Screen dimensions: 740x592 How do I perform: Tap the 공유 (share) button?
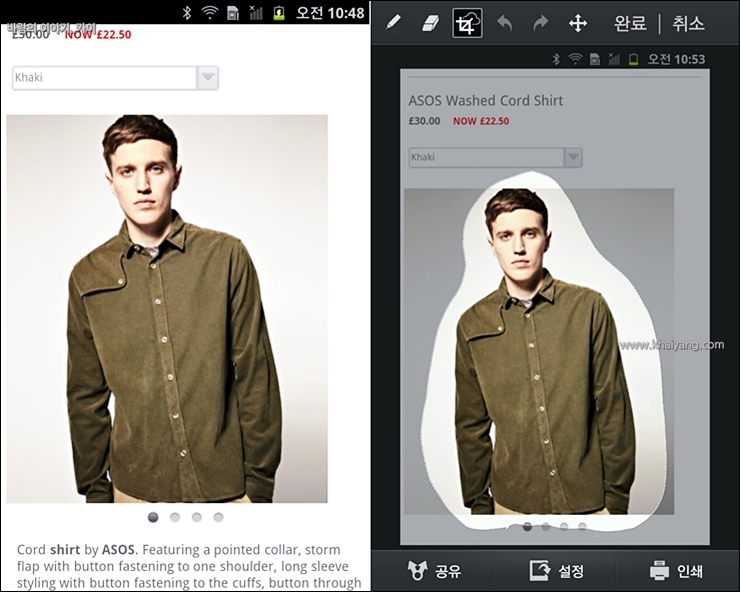pos(434,571)
